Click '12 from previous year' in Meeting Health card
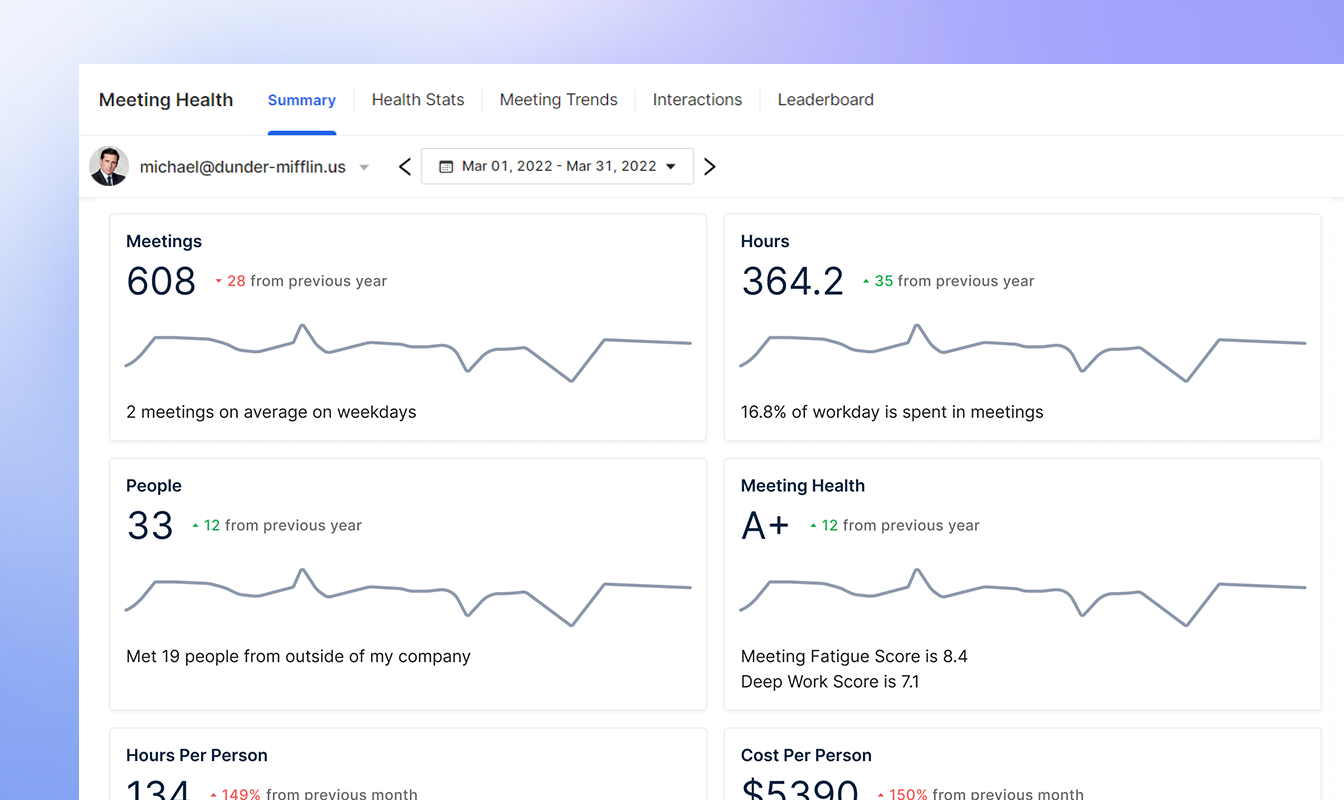The image size is (1344, 800). coord(900,525)
